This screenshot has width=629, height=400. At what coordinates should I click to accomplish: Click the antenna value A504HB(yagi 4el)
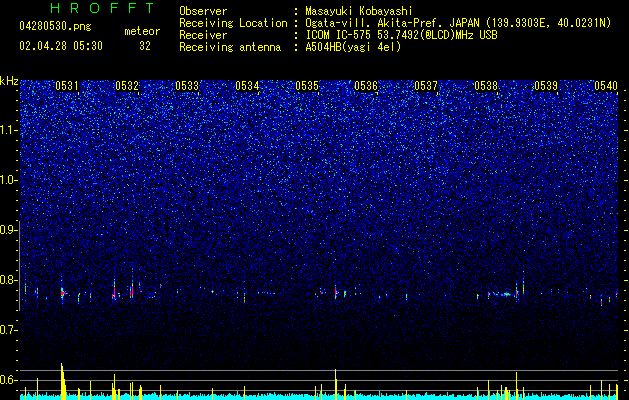coord(353,48)
